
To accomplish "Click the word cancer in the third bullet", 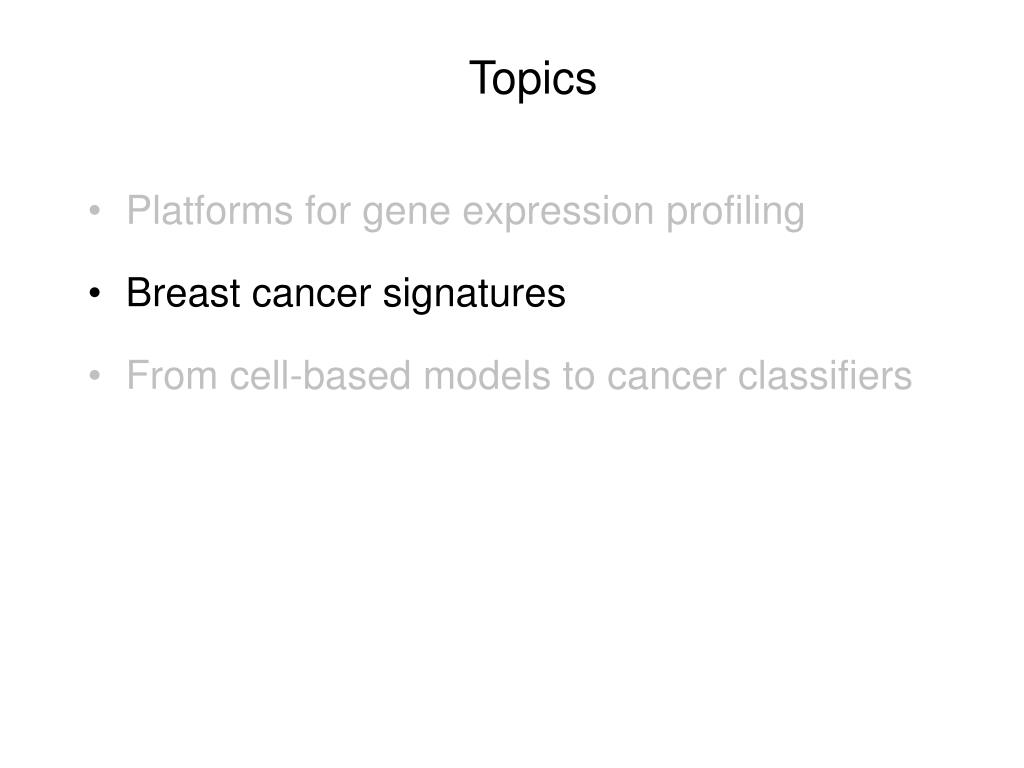I will (x=666, y=379).
